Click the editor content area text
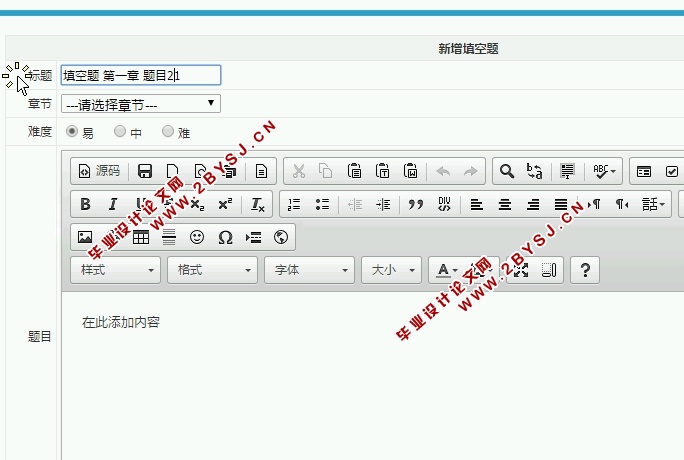684x460 pixels. coord(121,322)
